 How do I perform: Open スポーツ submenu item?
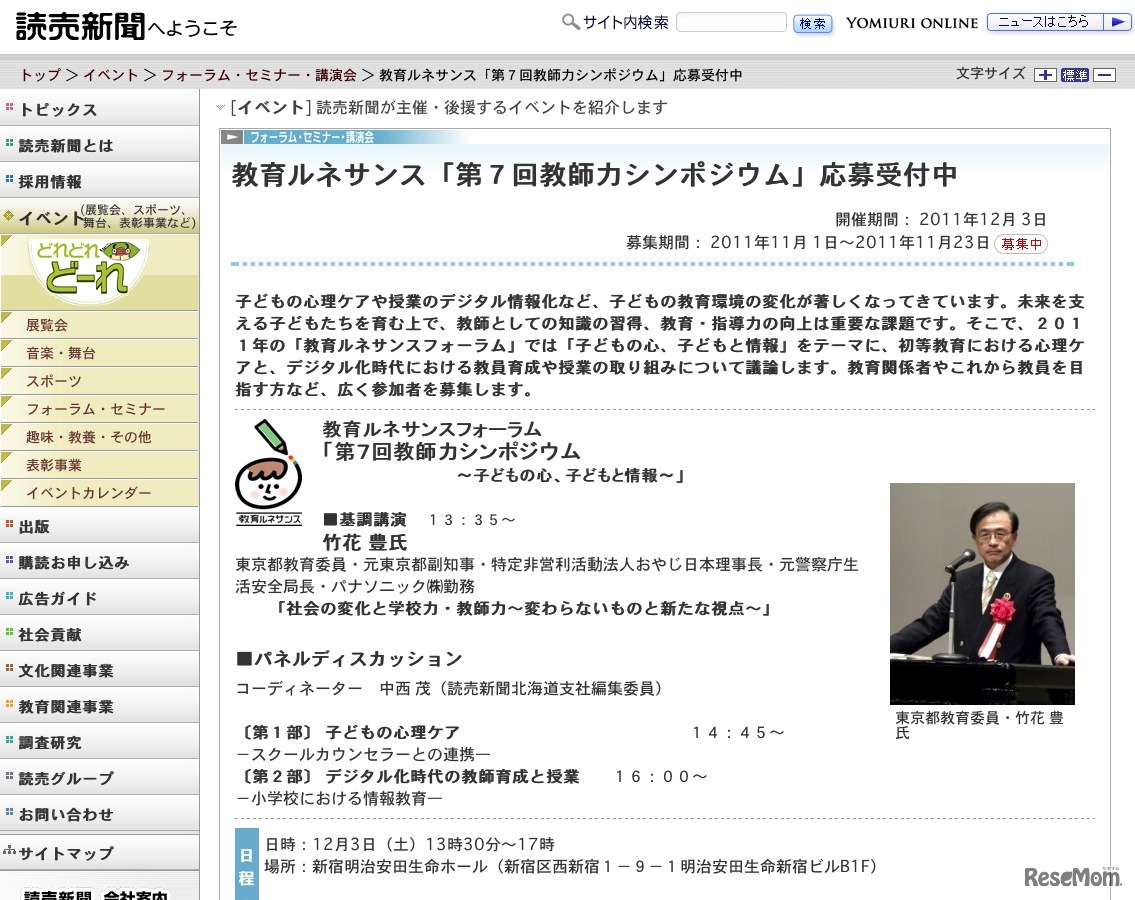tap(99, 381)
